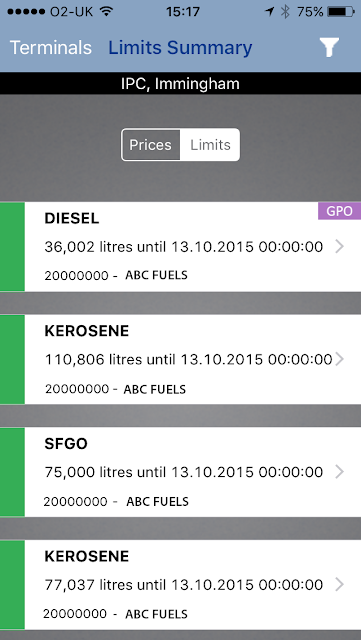Tap the signal strength dots

(26, 12)
